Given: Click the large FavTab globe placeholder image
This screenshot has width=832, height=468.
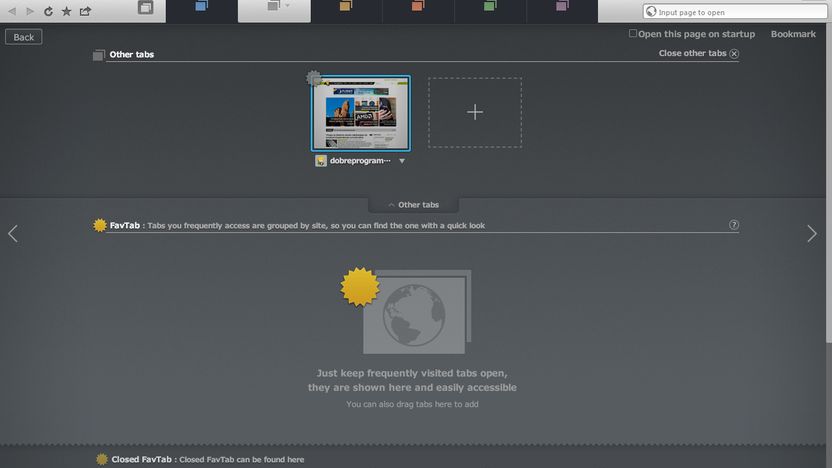Looking at the screenshot, I should point(406,310).
